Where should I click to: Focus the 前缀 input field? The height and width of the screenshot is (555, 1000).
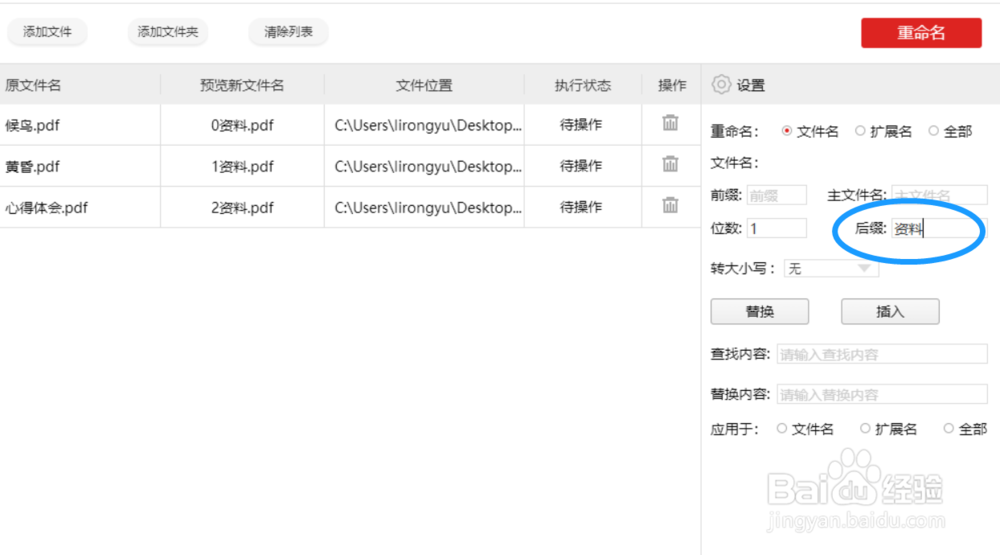click(776, 195)
